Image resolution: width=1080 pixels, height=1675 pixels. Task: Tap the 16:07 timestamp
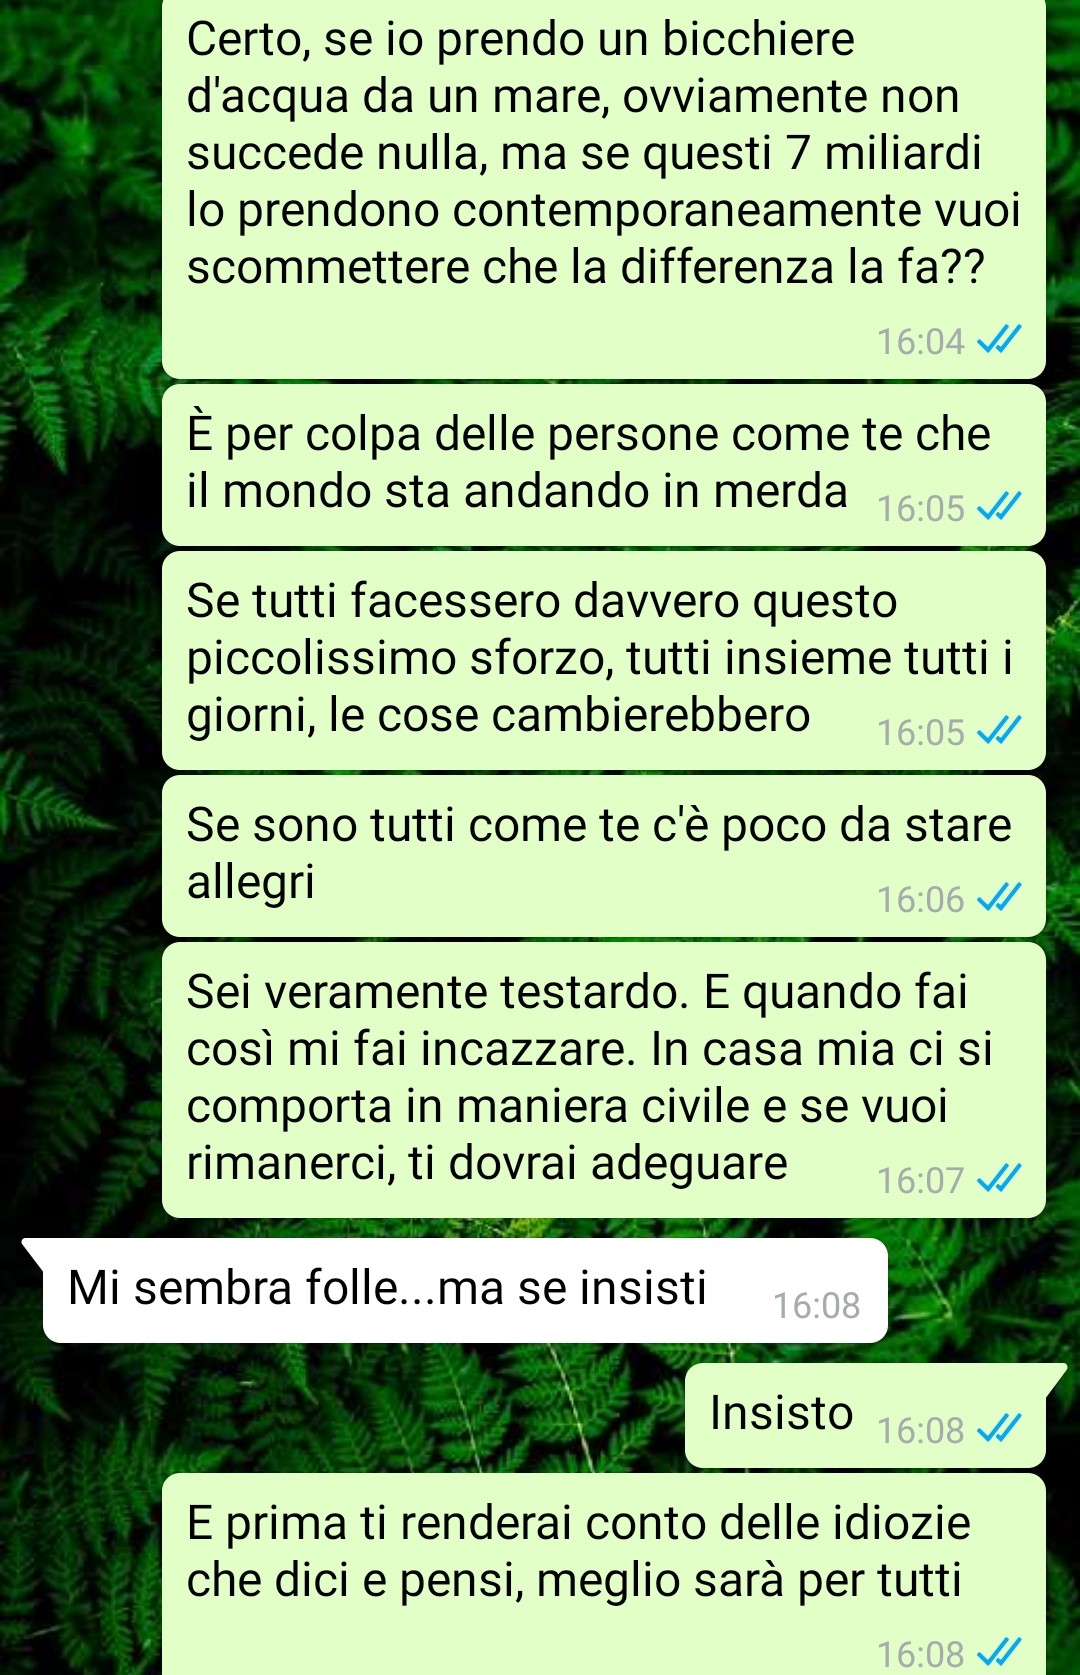920,1180
